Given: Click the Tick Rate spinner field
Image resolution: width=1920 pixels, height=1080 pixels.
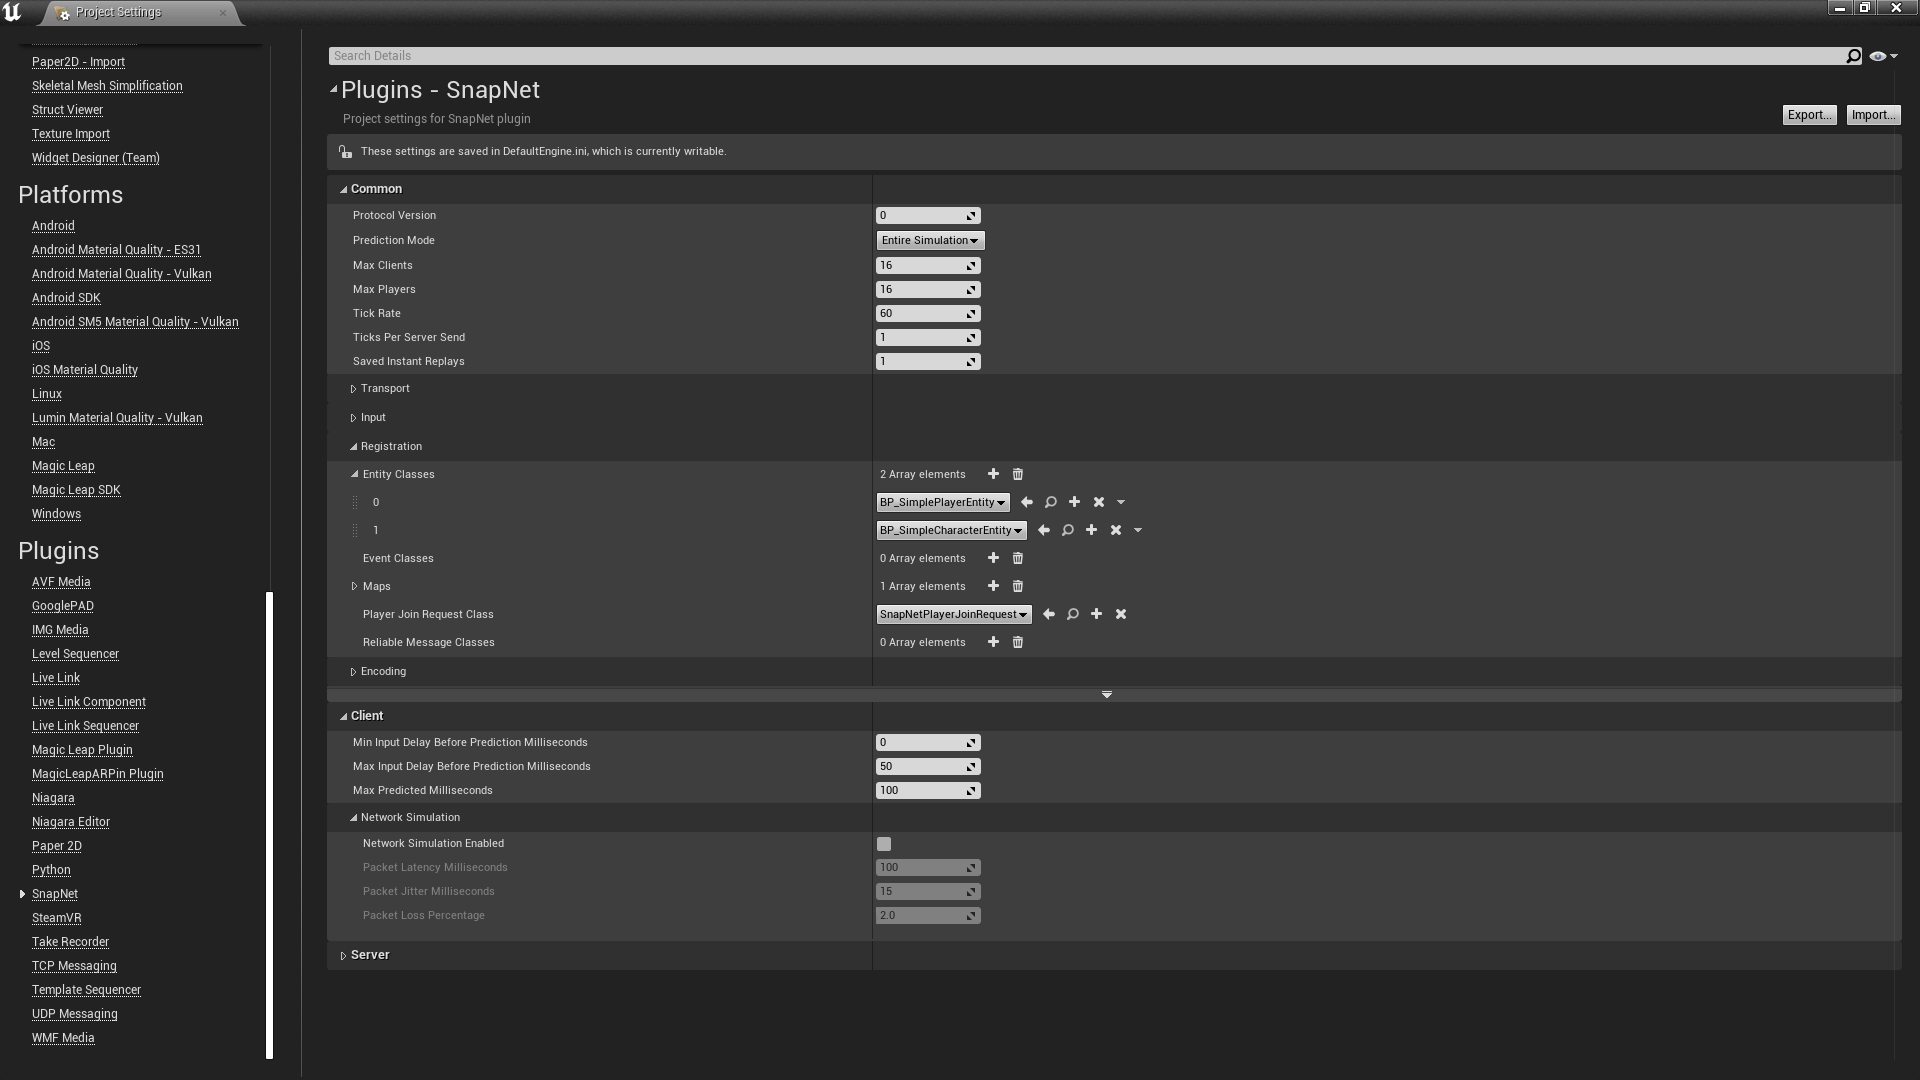Looking at the screenshot, I should coord(922,314).
